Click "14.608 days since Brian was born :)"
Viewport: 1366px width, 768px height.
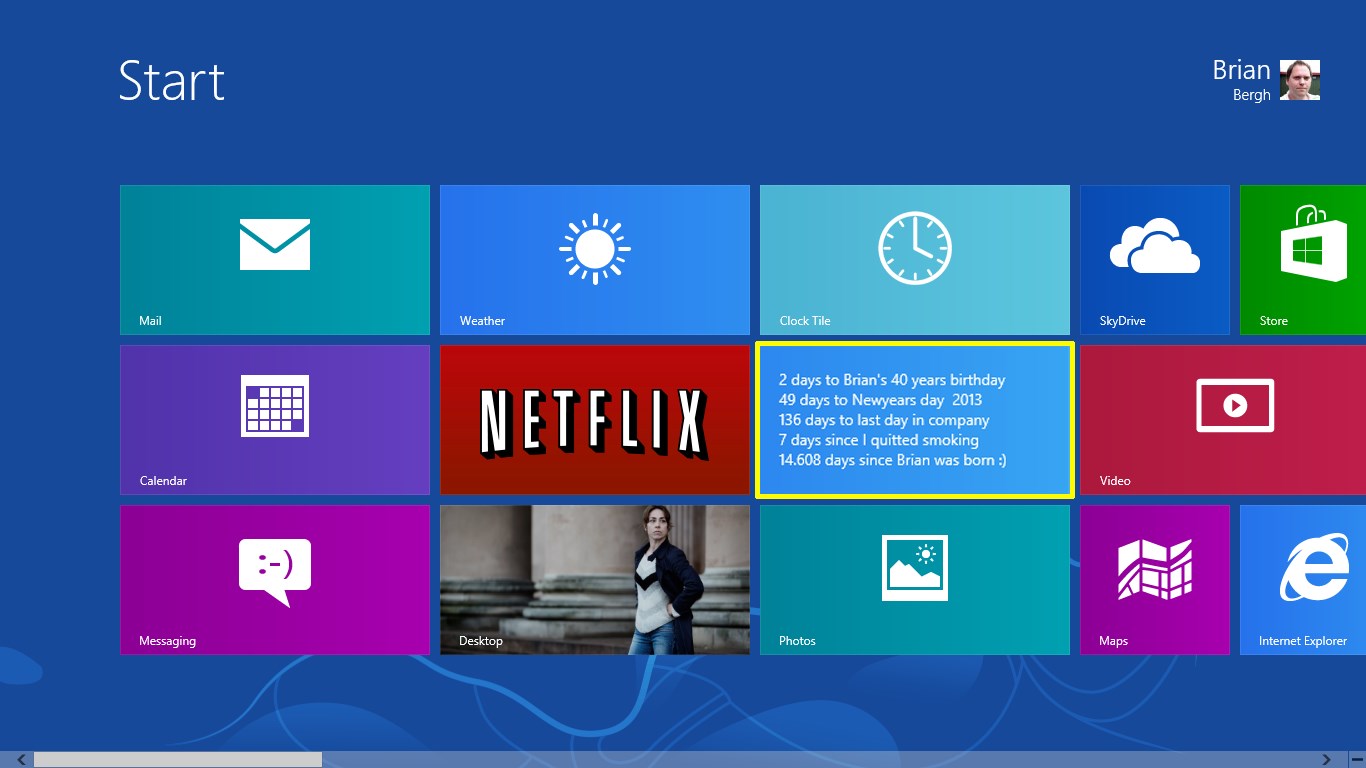(893, 460)
